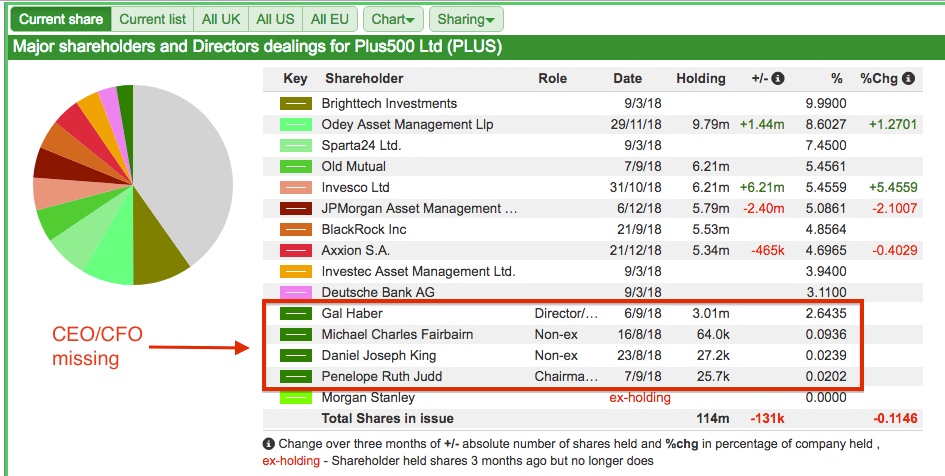Click Invesco's +5.4559 percent change

893,188
